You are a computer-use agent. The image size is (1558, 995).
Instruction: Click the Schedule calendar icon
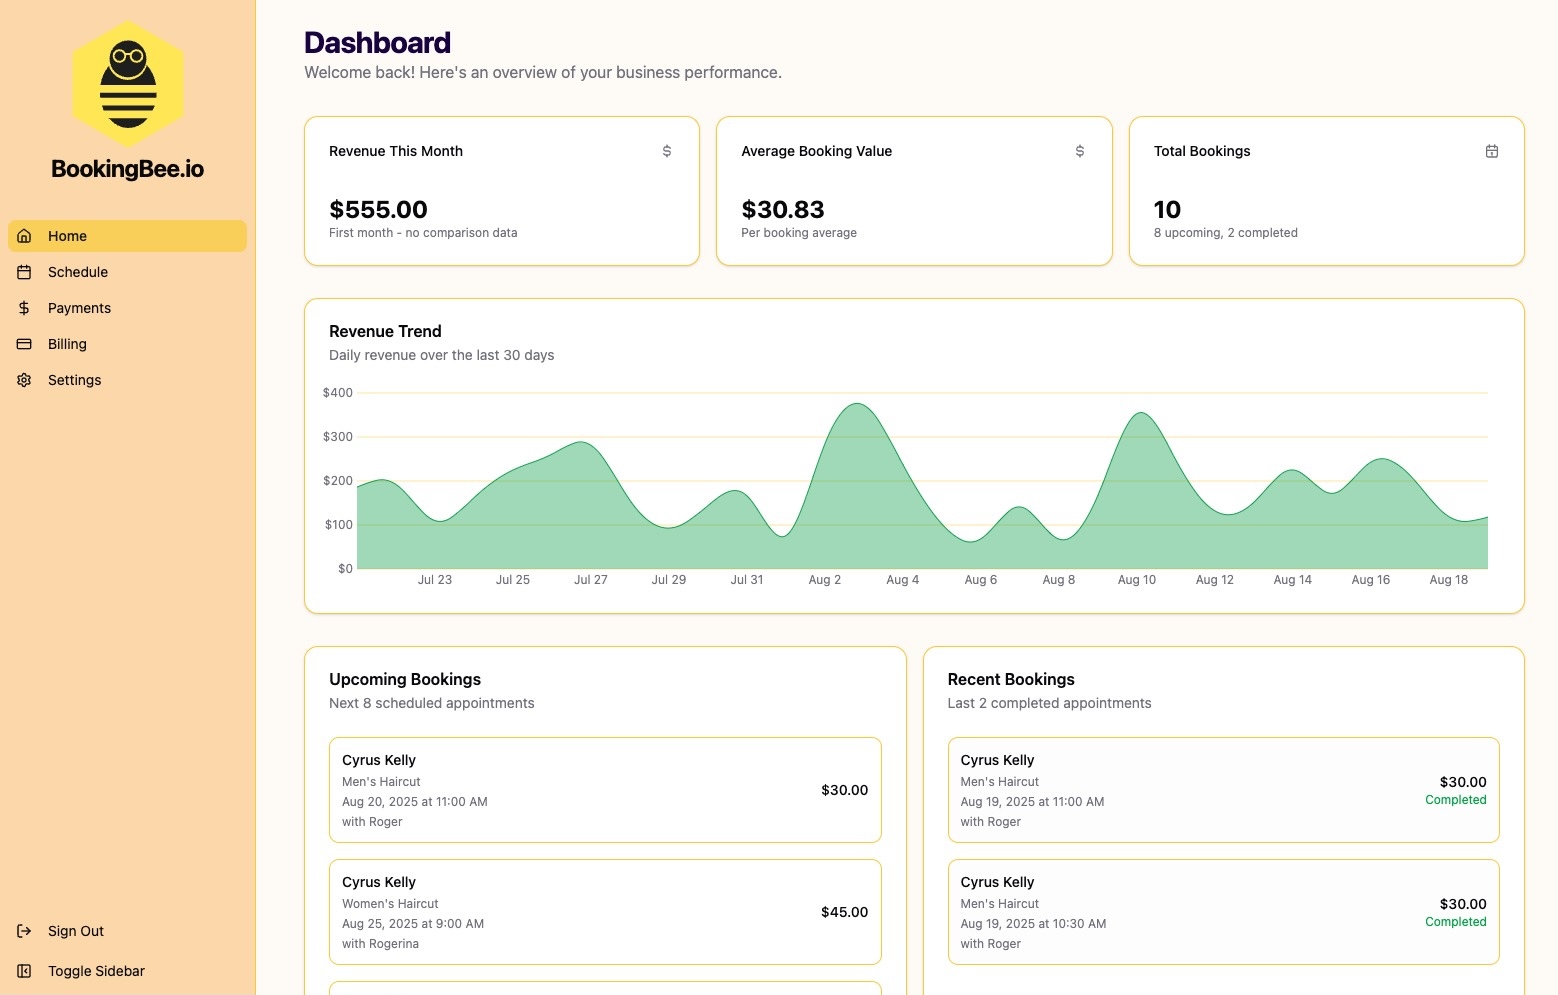point(25,272)
